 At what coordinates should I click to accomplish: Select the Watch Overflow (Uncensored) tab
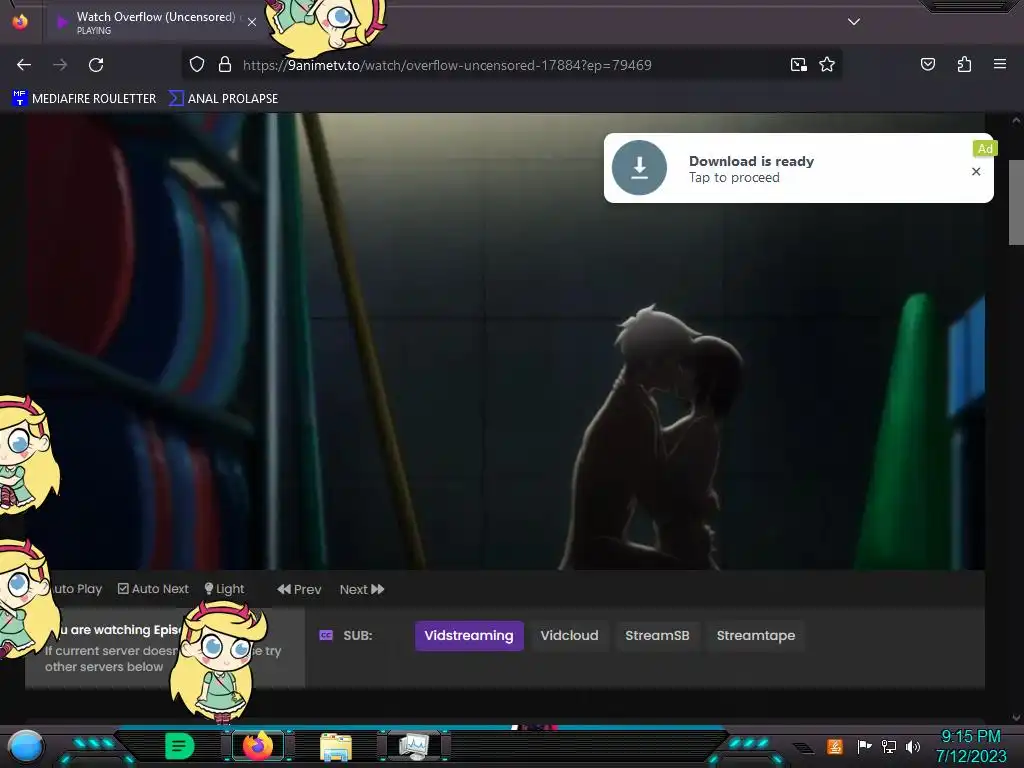[x=155, y=22]
